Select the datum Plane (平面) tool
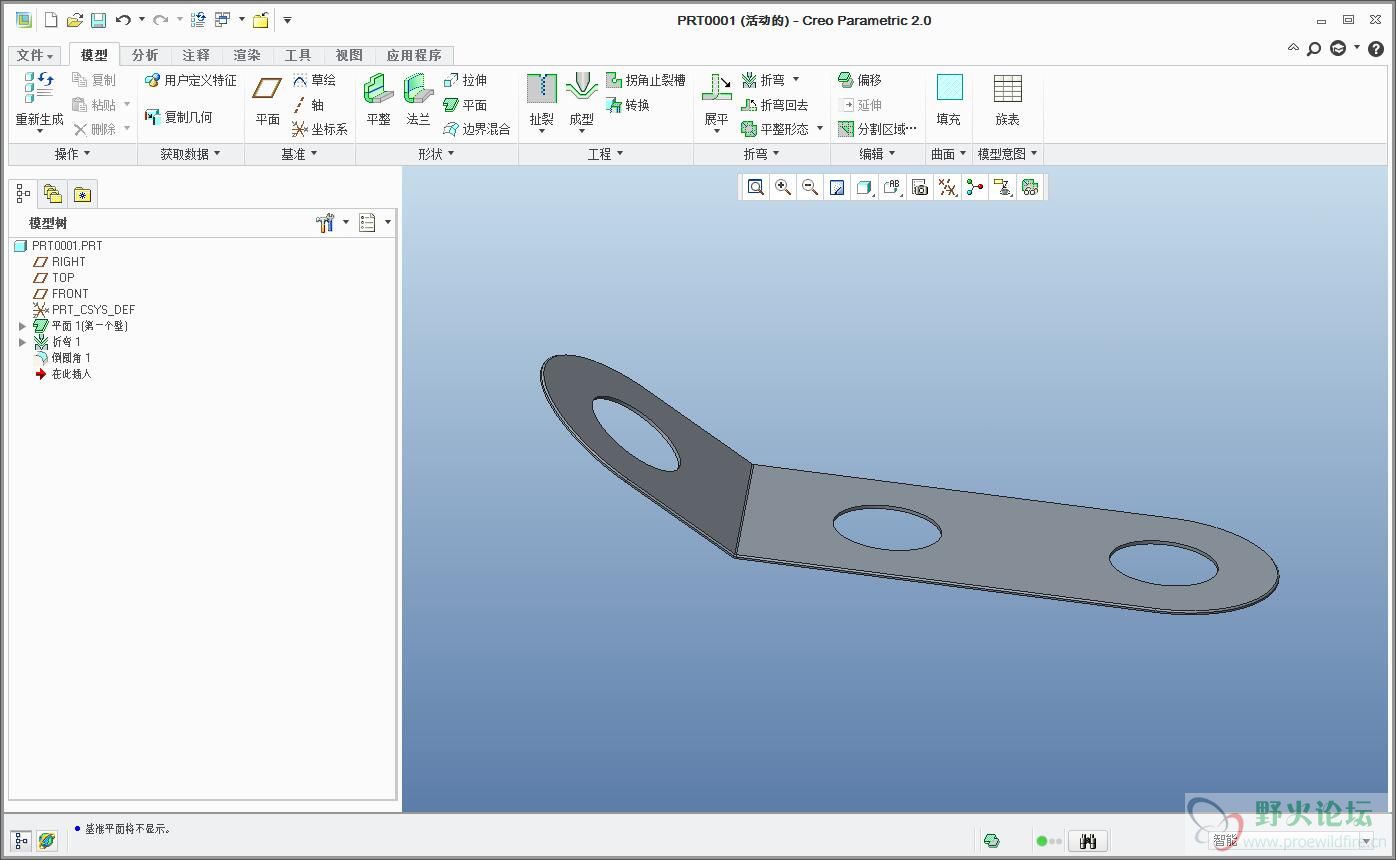Viewport: 1396px width, 860px height. click(267, 101)
